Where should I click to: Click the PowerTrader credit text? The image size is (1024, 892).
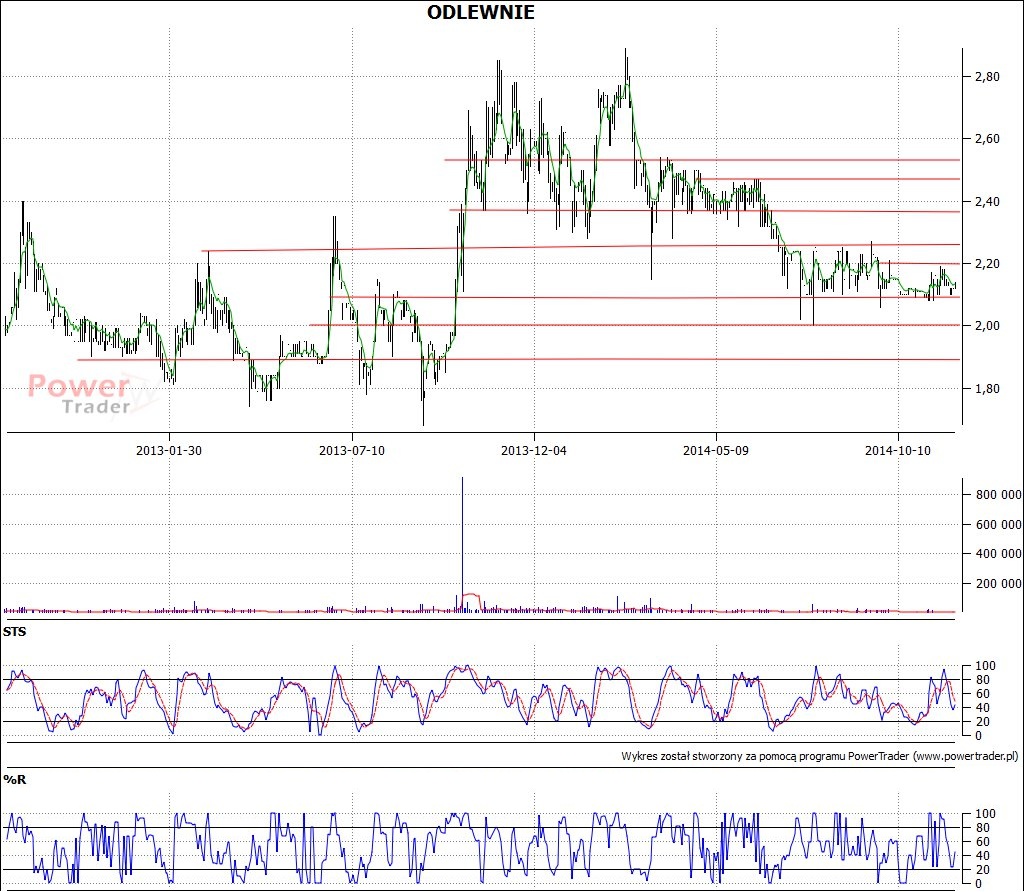click(820, 756)
